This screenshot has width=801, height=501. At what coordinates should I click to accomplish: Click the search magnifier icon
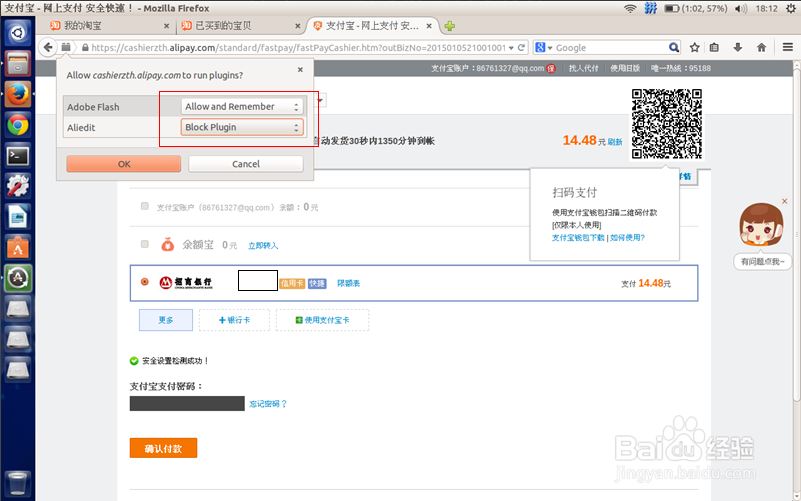[x=674, y=47]
